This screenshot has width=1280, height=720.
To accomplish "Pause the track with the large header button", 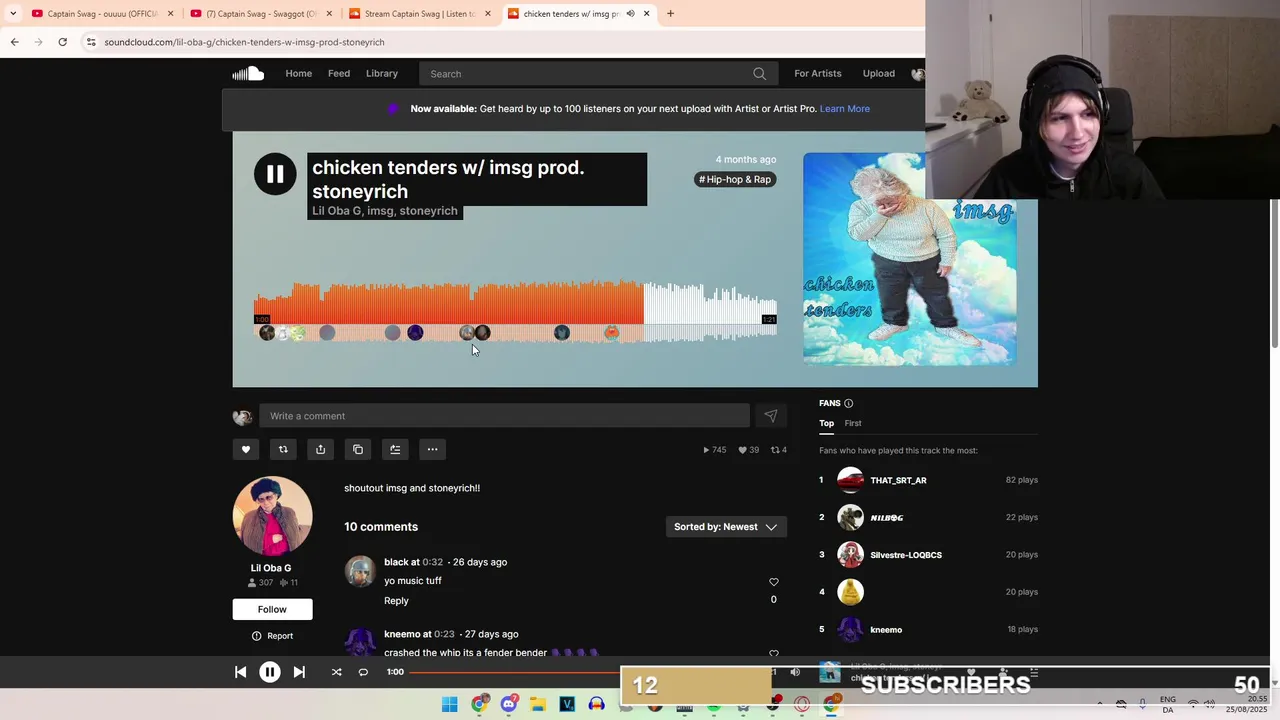I will pyautogui.click(x=275, y=174).
